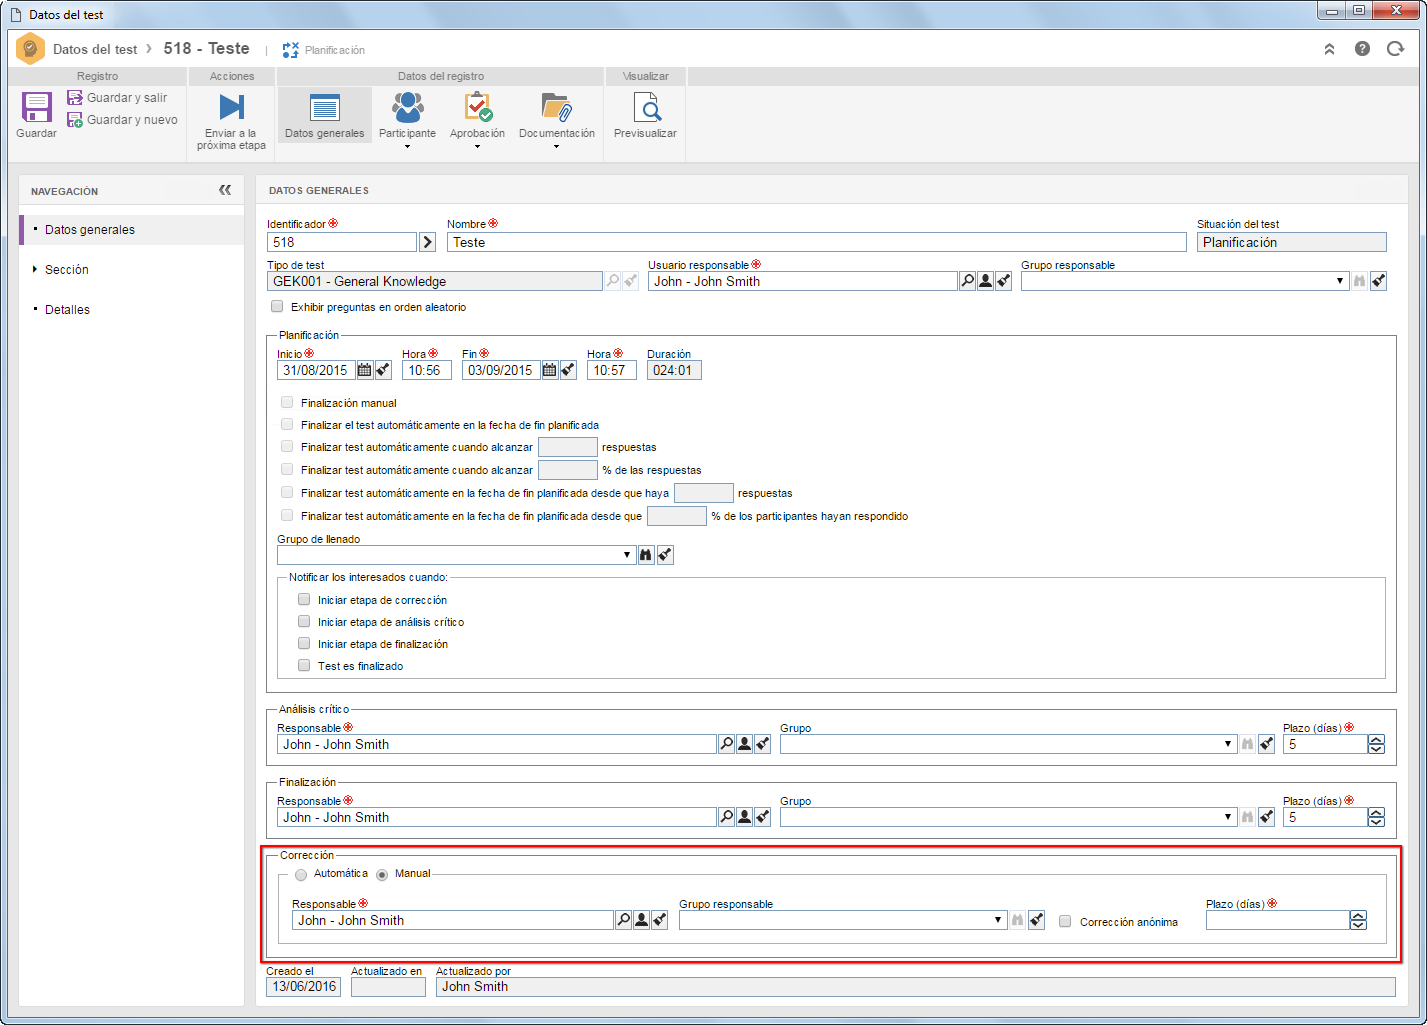Image resolution: width=1427 pixels, height=1025 pixels.
Task: Select Automática correction radio button
Action: point(301,875)
